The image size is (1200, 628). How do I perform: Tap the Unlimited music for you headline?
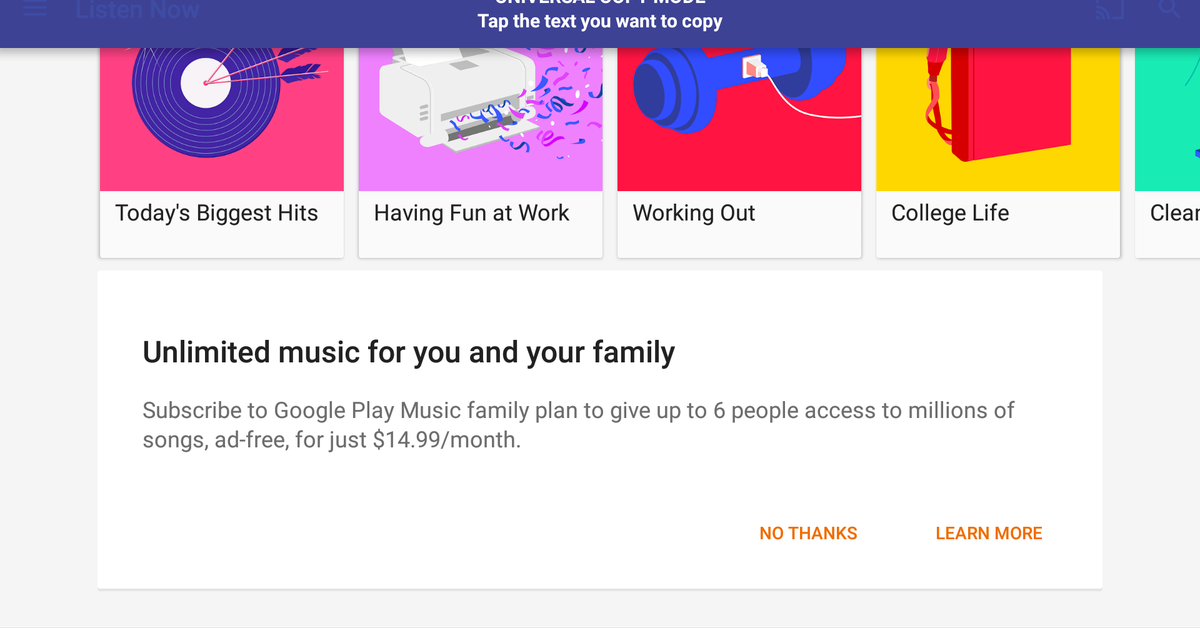[408, 352]
